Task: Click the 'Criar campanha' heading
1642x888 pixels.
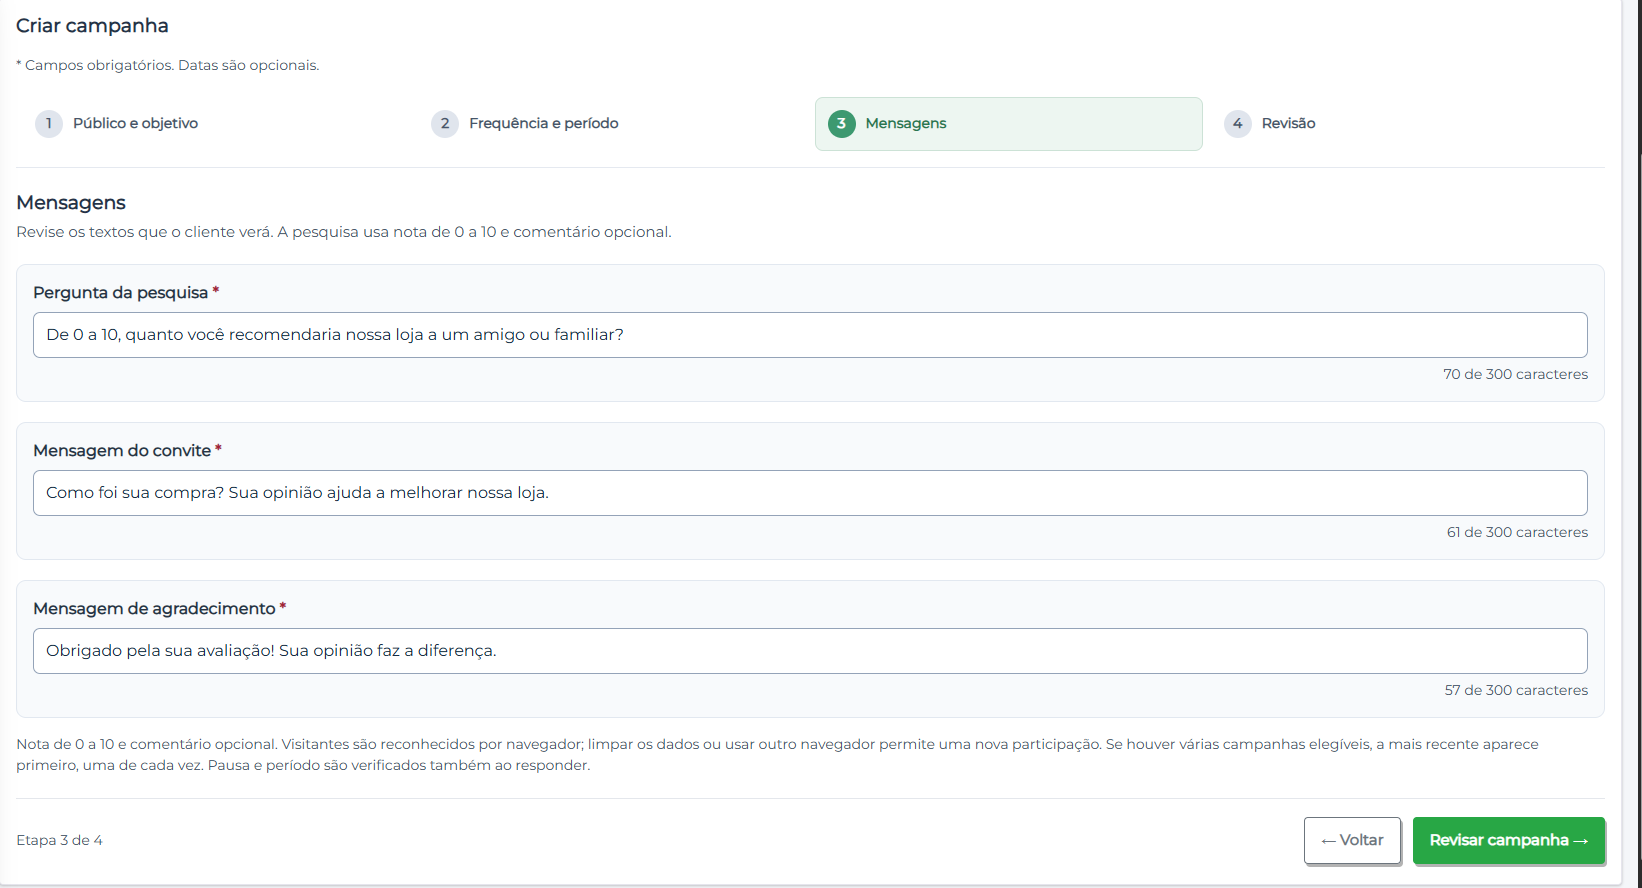Action: [x=92, y=26]
